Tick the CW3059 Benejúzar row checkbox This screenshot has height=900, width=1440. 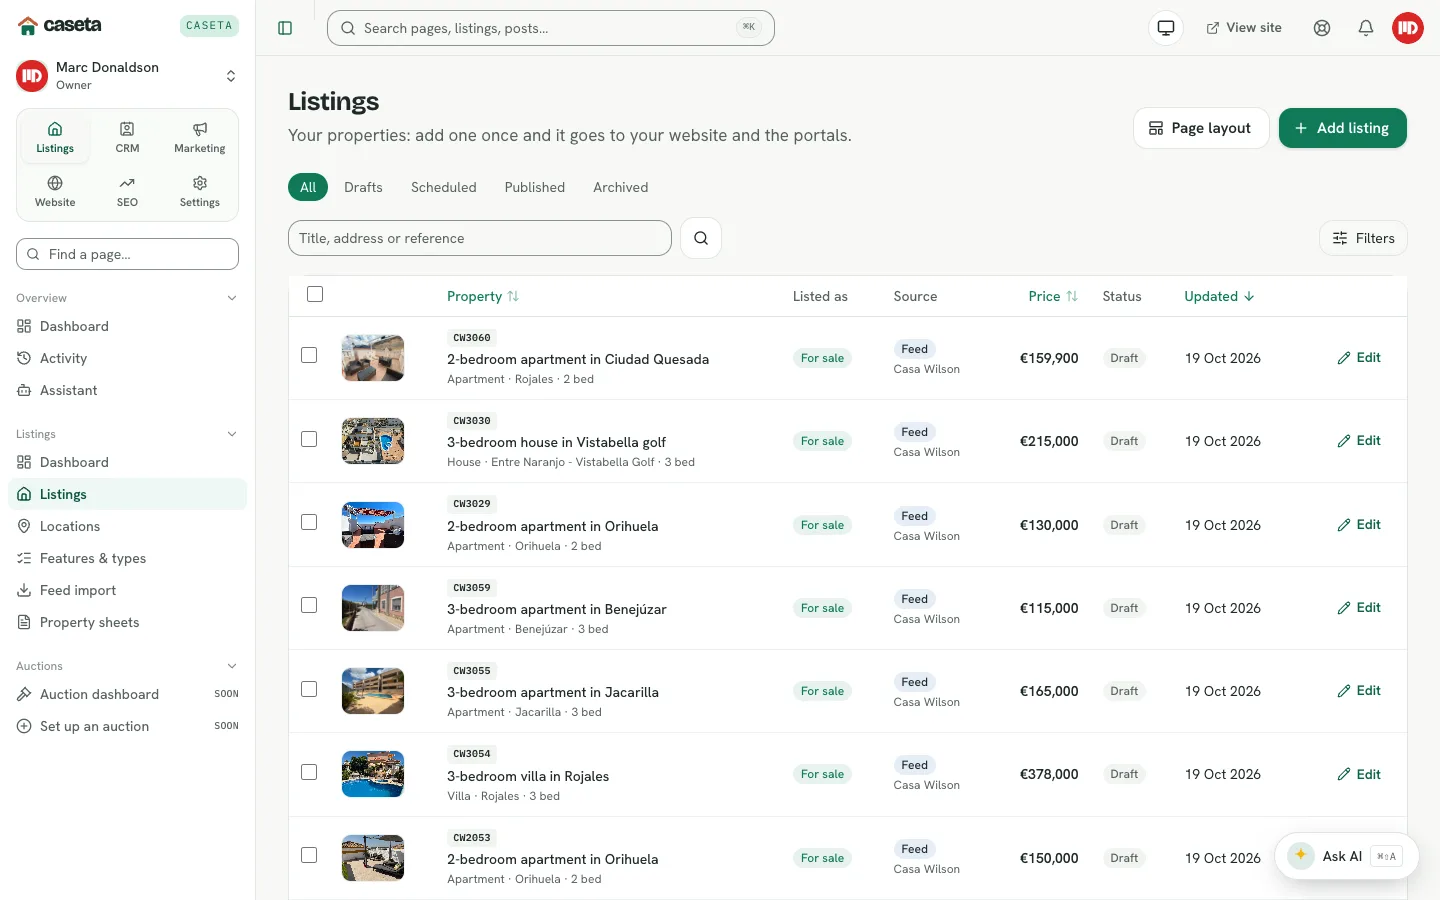point(309,605)
